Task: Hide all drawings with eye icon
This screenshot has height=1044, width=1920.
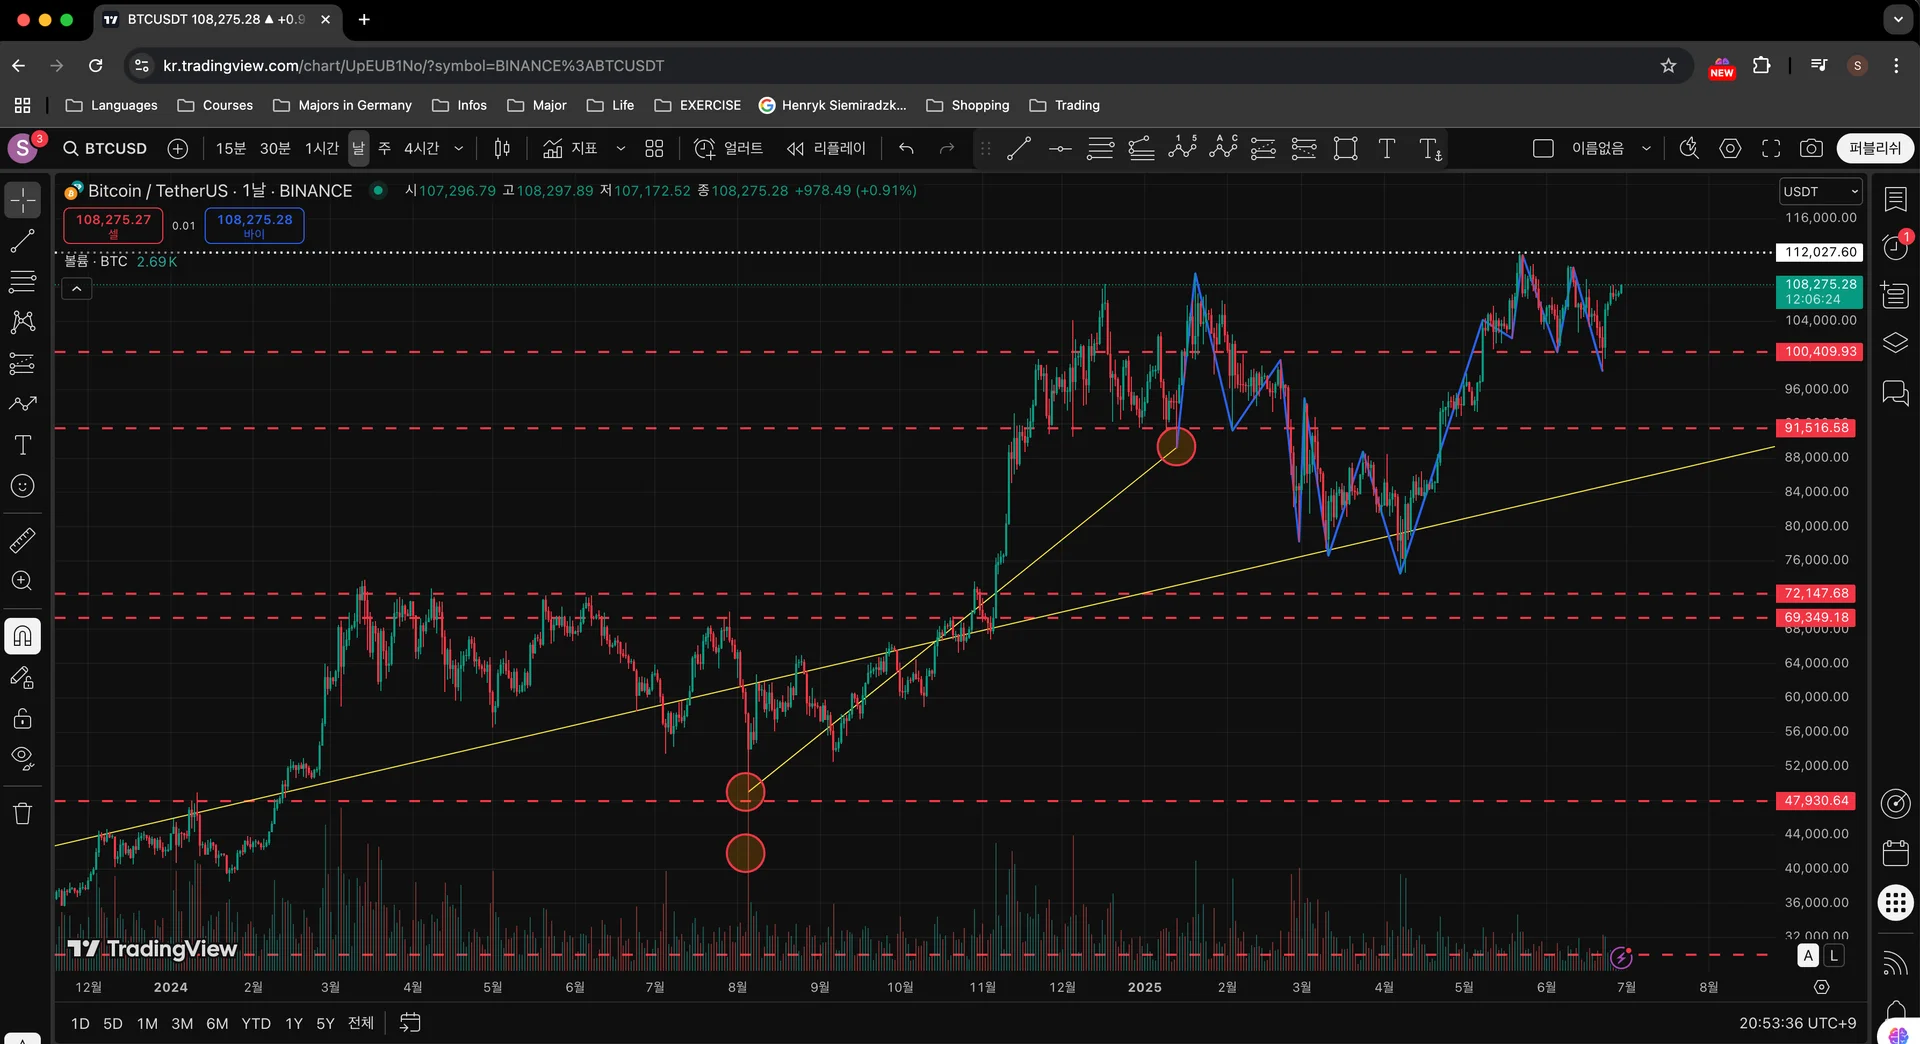Action: pos(22,758)
